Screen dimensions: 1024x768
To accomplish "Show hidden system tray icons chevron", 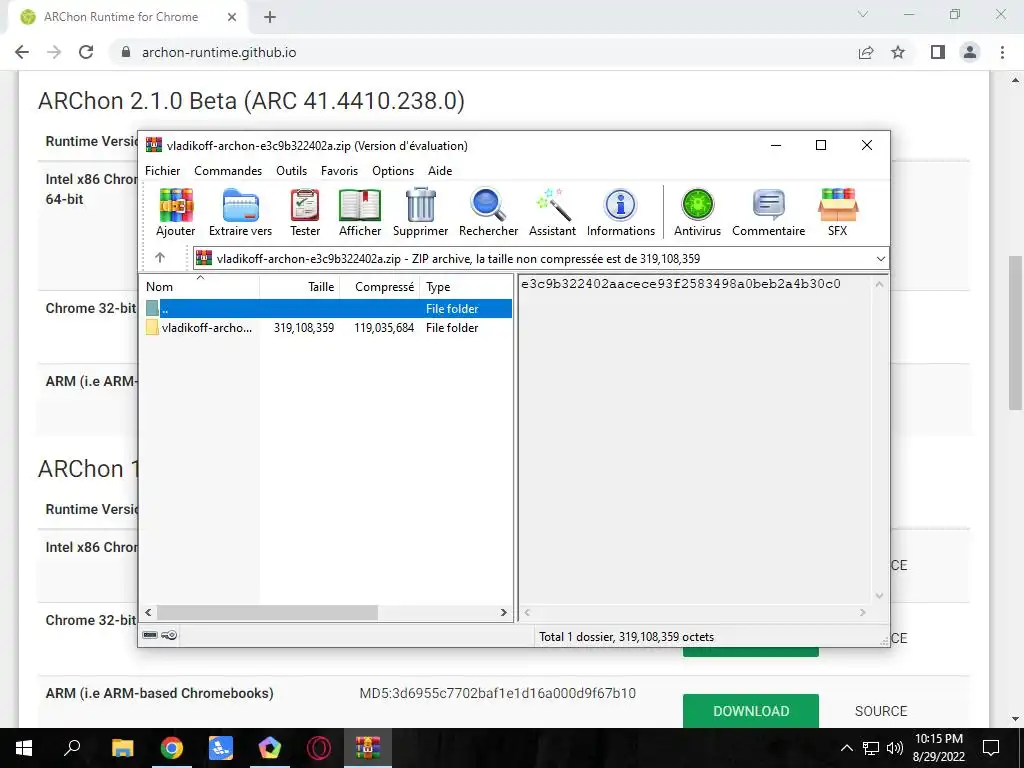I will coord(846,748).
